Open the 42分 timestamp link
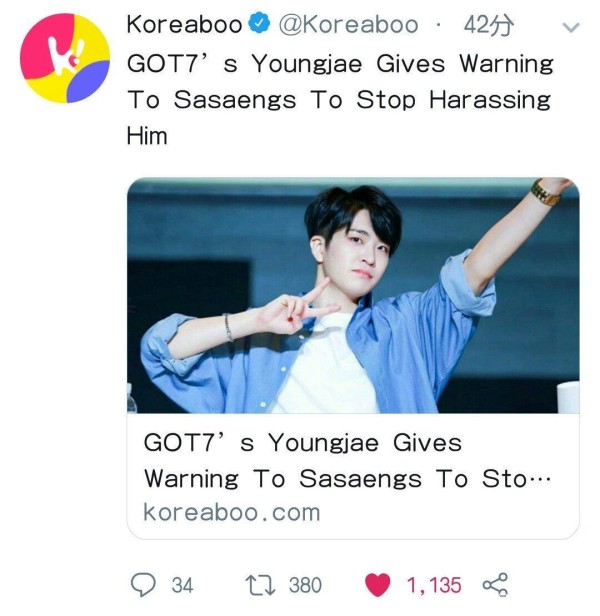600x616 pixels. pos(488,25)
